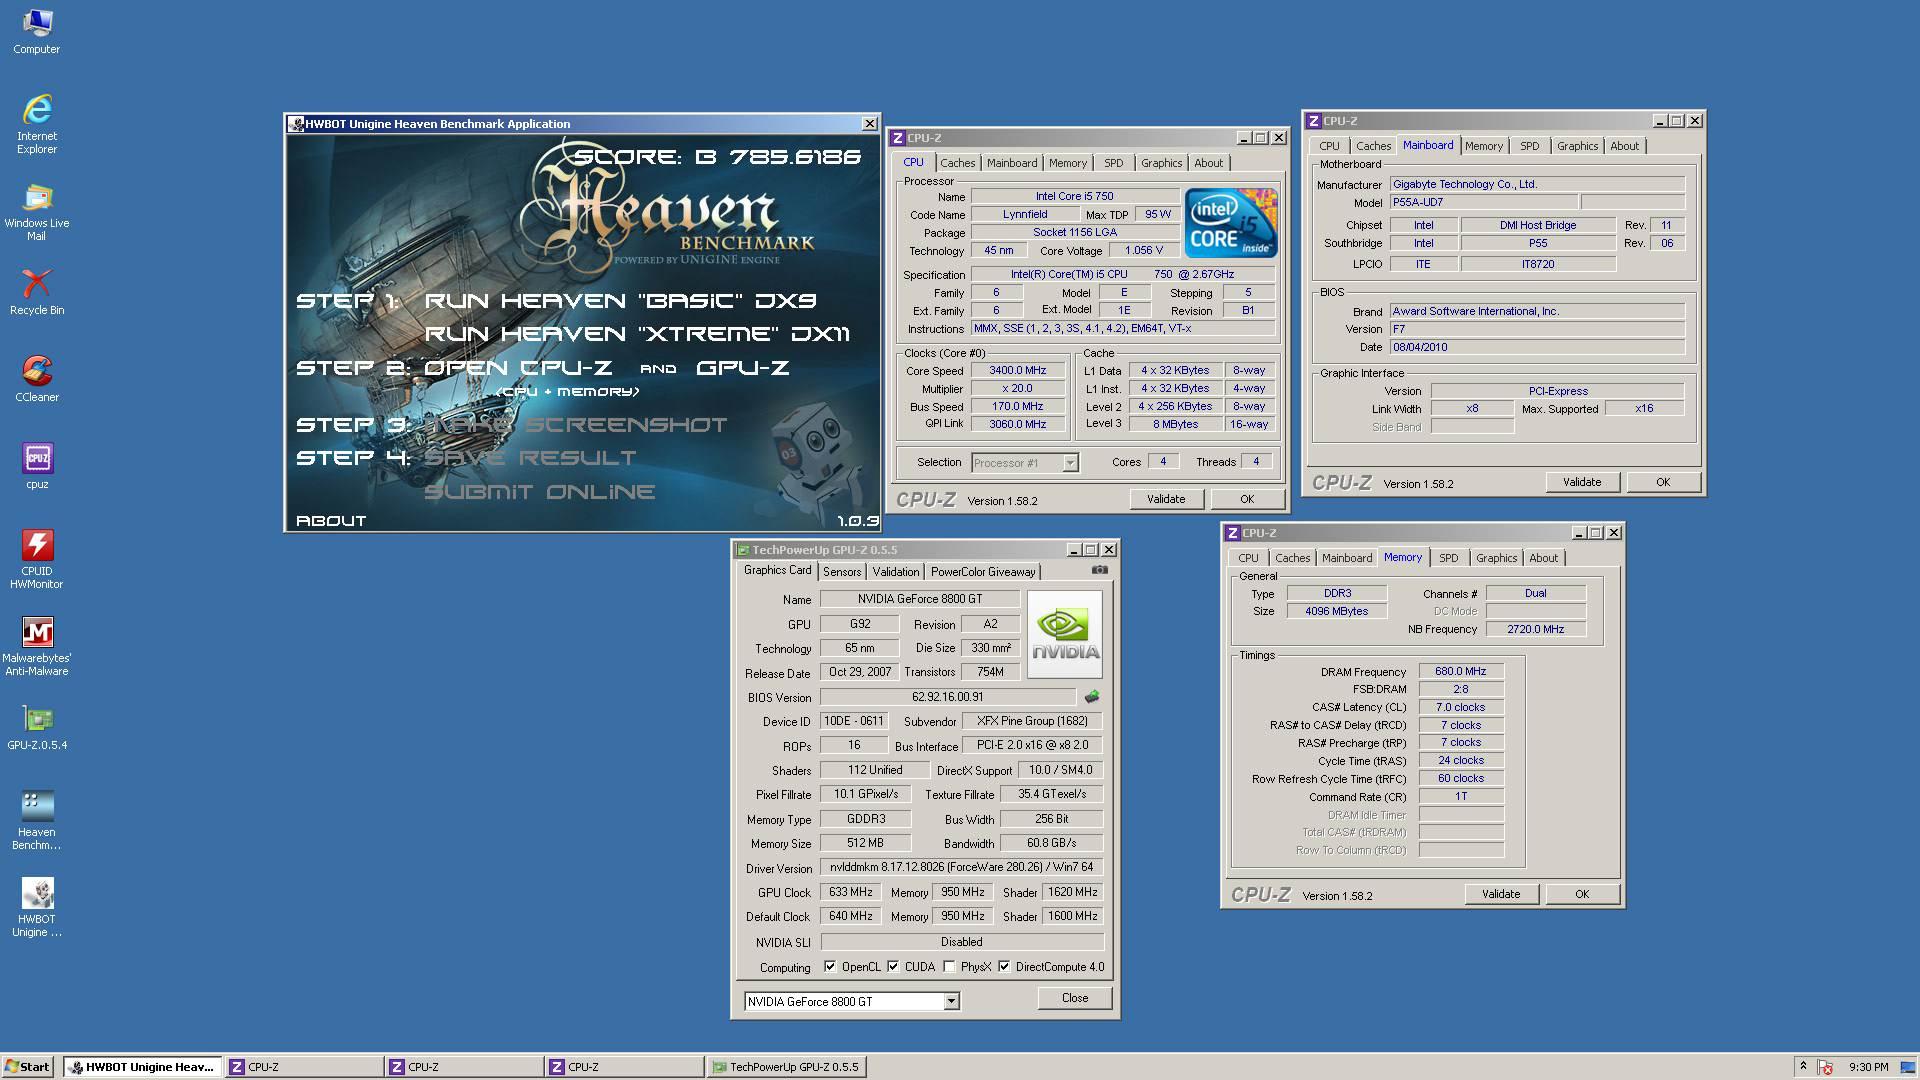Image resolution: width=1920 pixels, height=1080 pixels.
Task: Click the mainboard Model P55A-UD7 field
Action: (1484, 203)
